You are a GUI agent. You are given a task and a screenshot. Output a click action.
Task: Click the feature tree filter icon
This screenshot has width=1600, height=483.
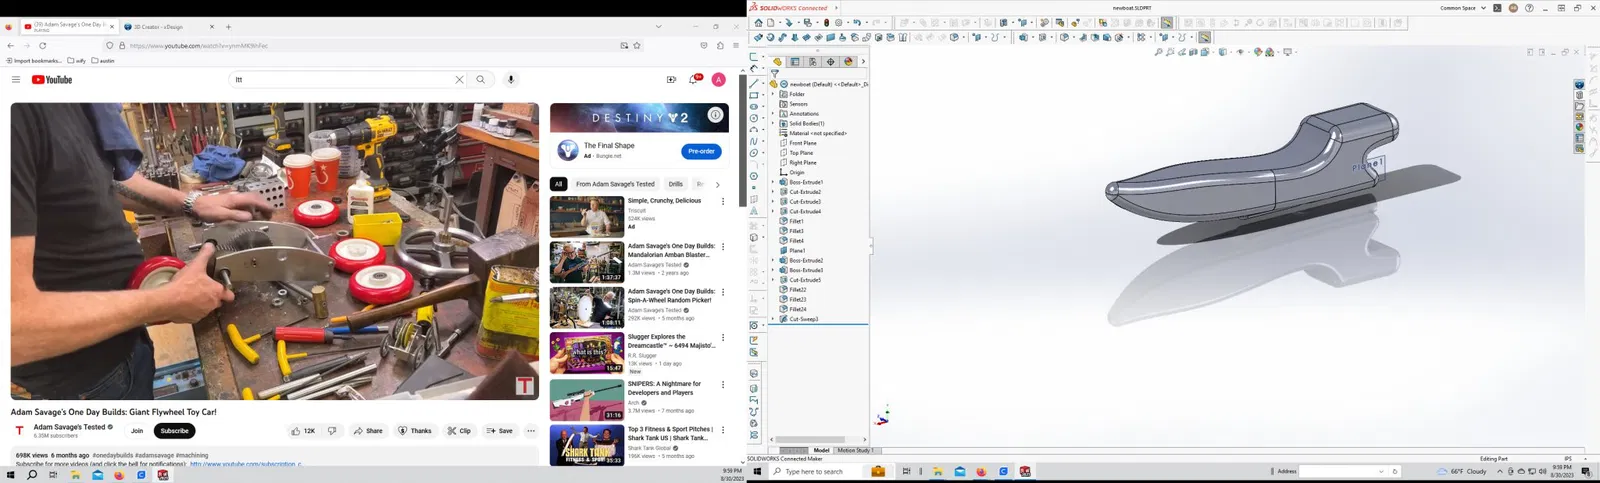click(774, 73)
